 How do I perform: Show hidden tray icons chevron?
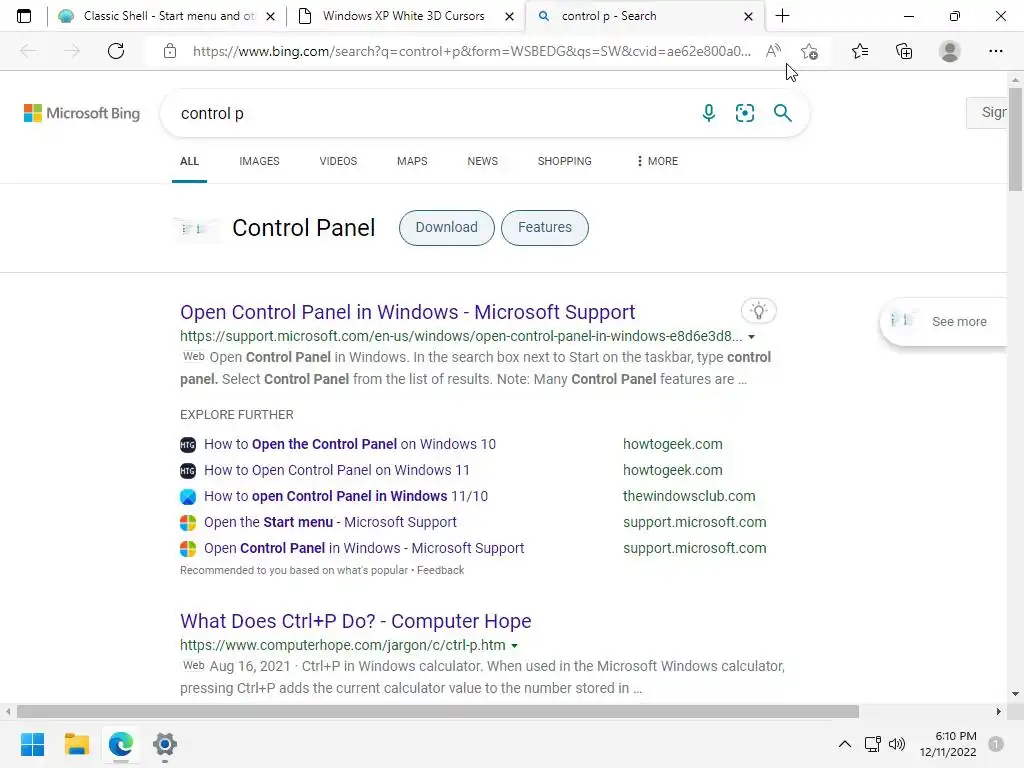click(844, 744)
